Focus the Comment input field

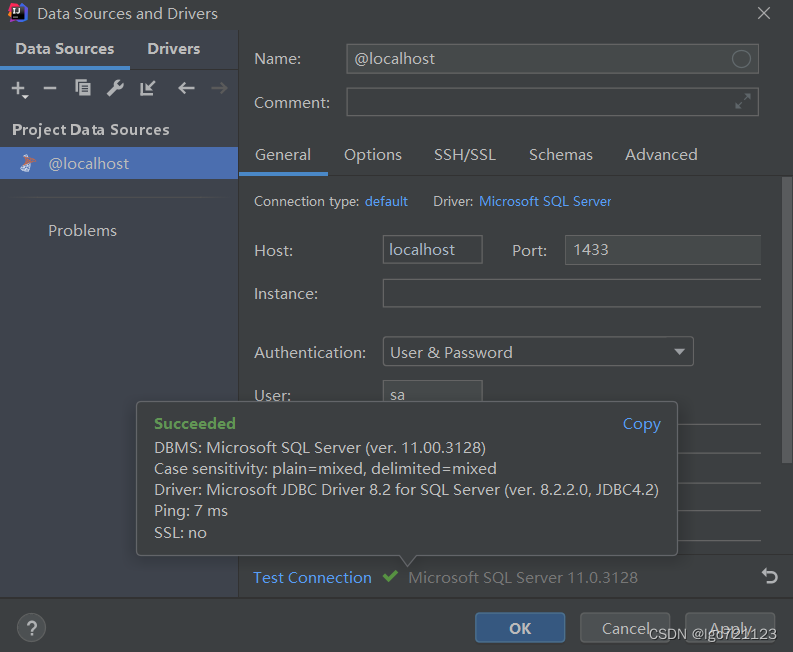tap(552, 102)
